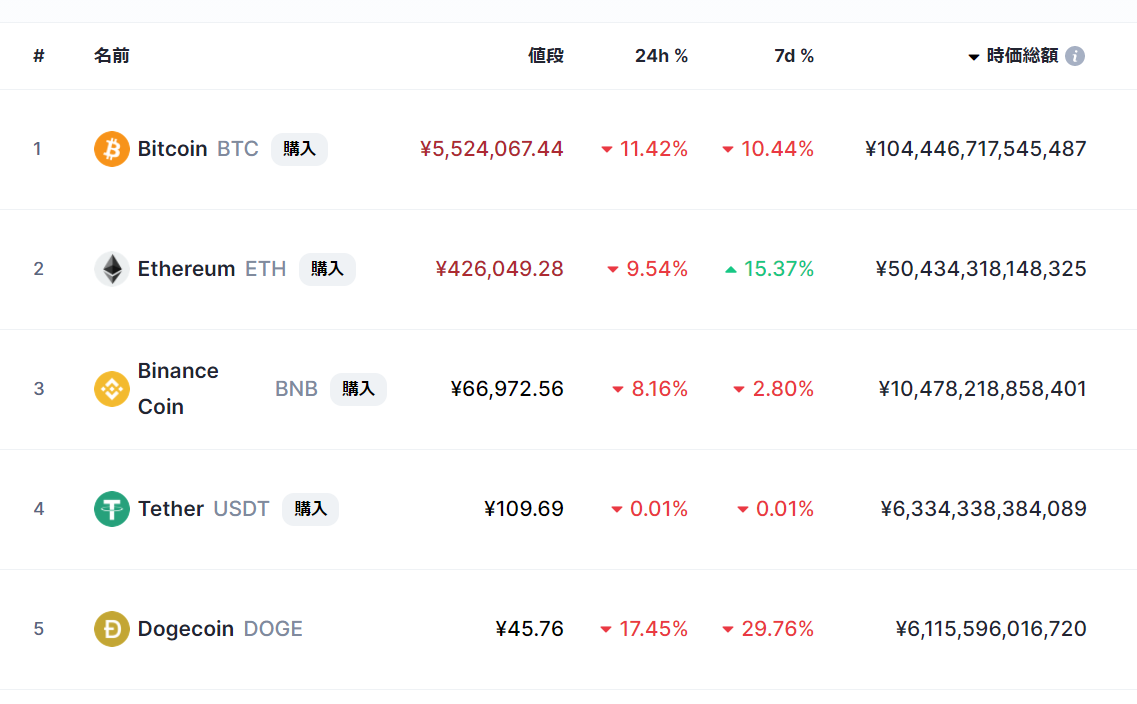Open the Bitcoin BTC name link
1137x704 pixels.
173,148
